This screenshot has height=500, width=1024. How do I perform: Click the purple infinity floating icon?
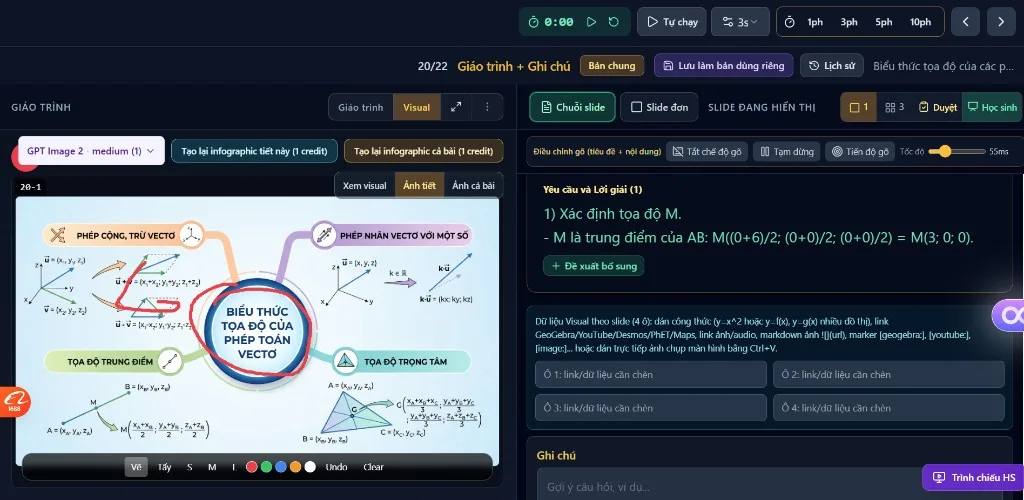[1009, 317]
